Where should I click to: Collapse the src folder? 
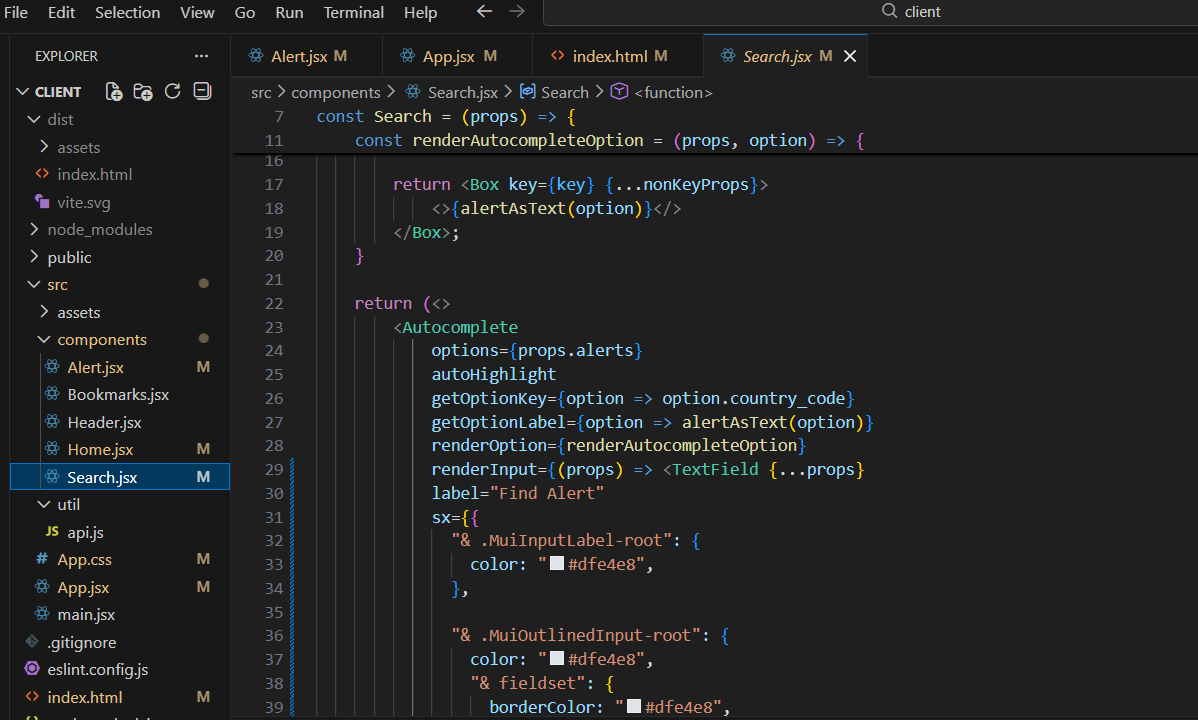(x=34, y=284)
